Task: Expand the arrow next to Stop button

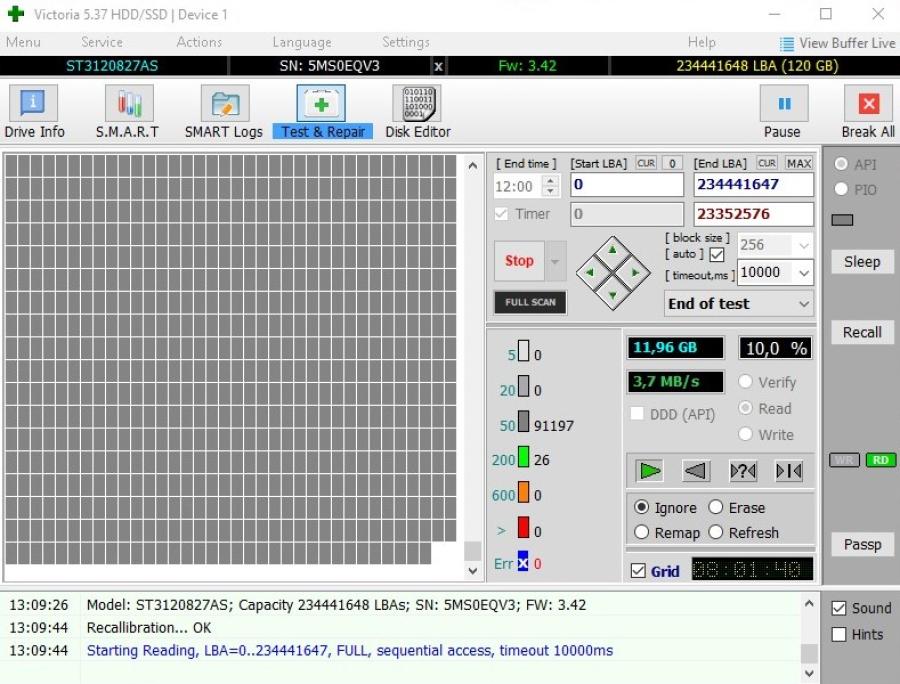Action: pyautogui.click(x=556, y=261)
